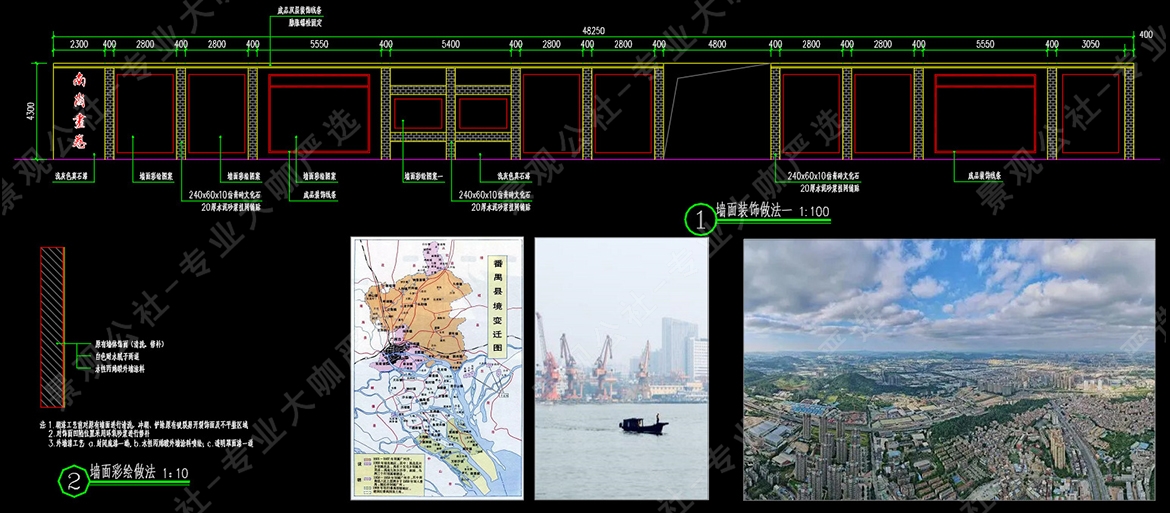Screen dimensions: 1170x513
Task: Select the 墙面装饰做法一 1:100 drawing title
Action: pos(772,211)
